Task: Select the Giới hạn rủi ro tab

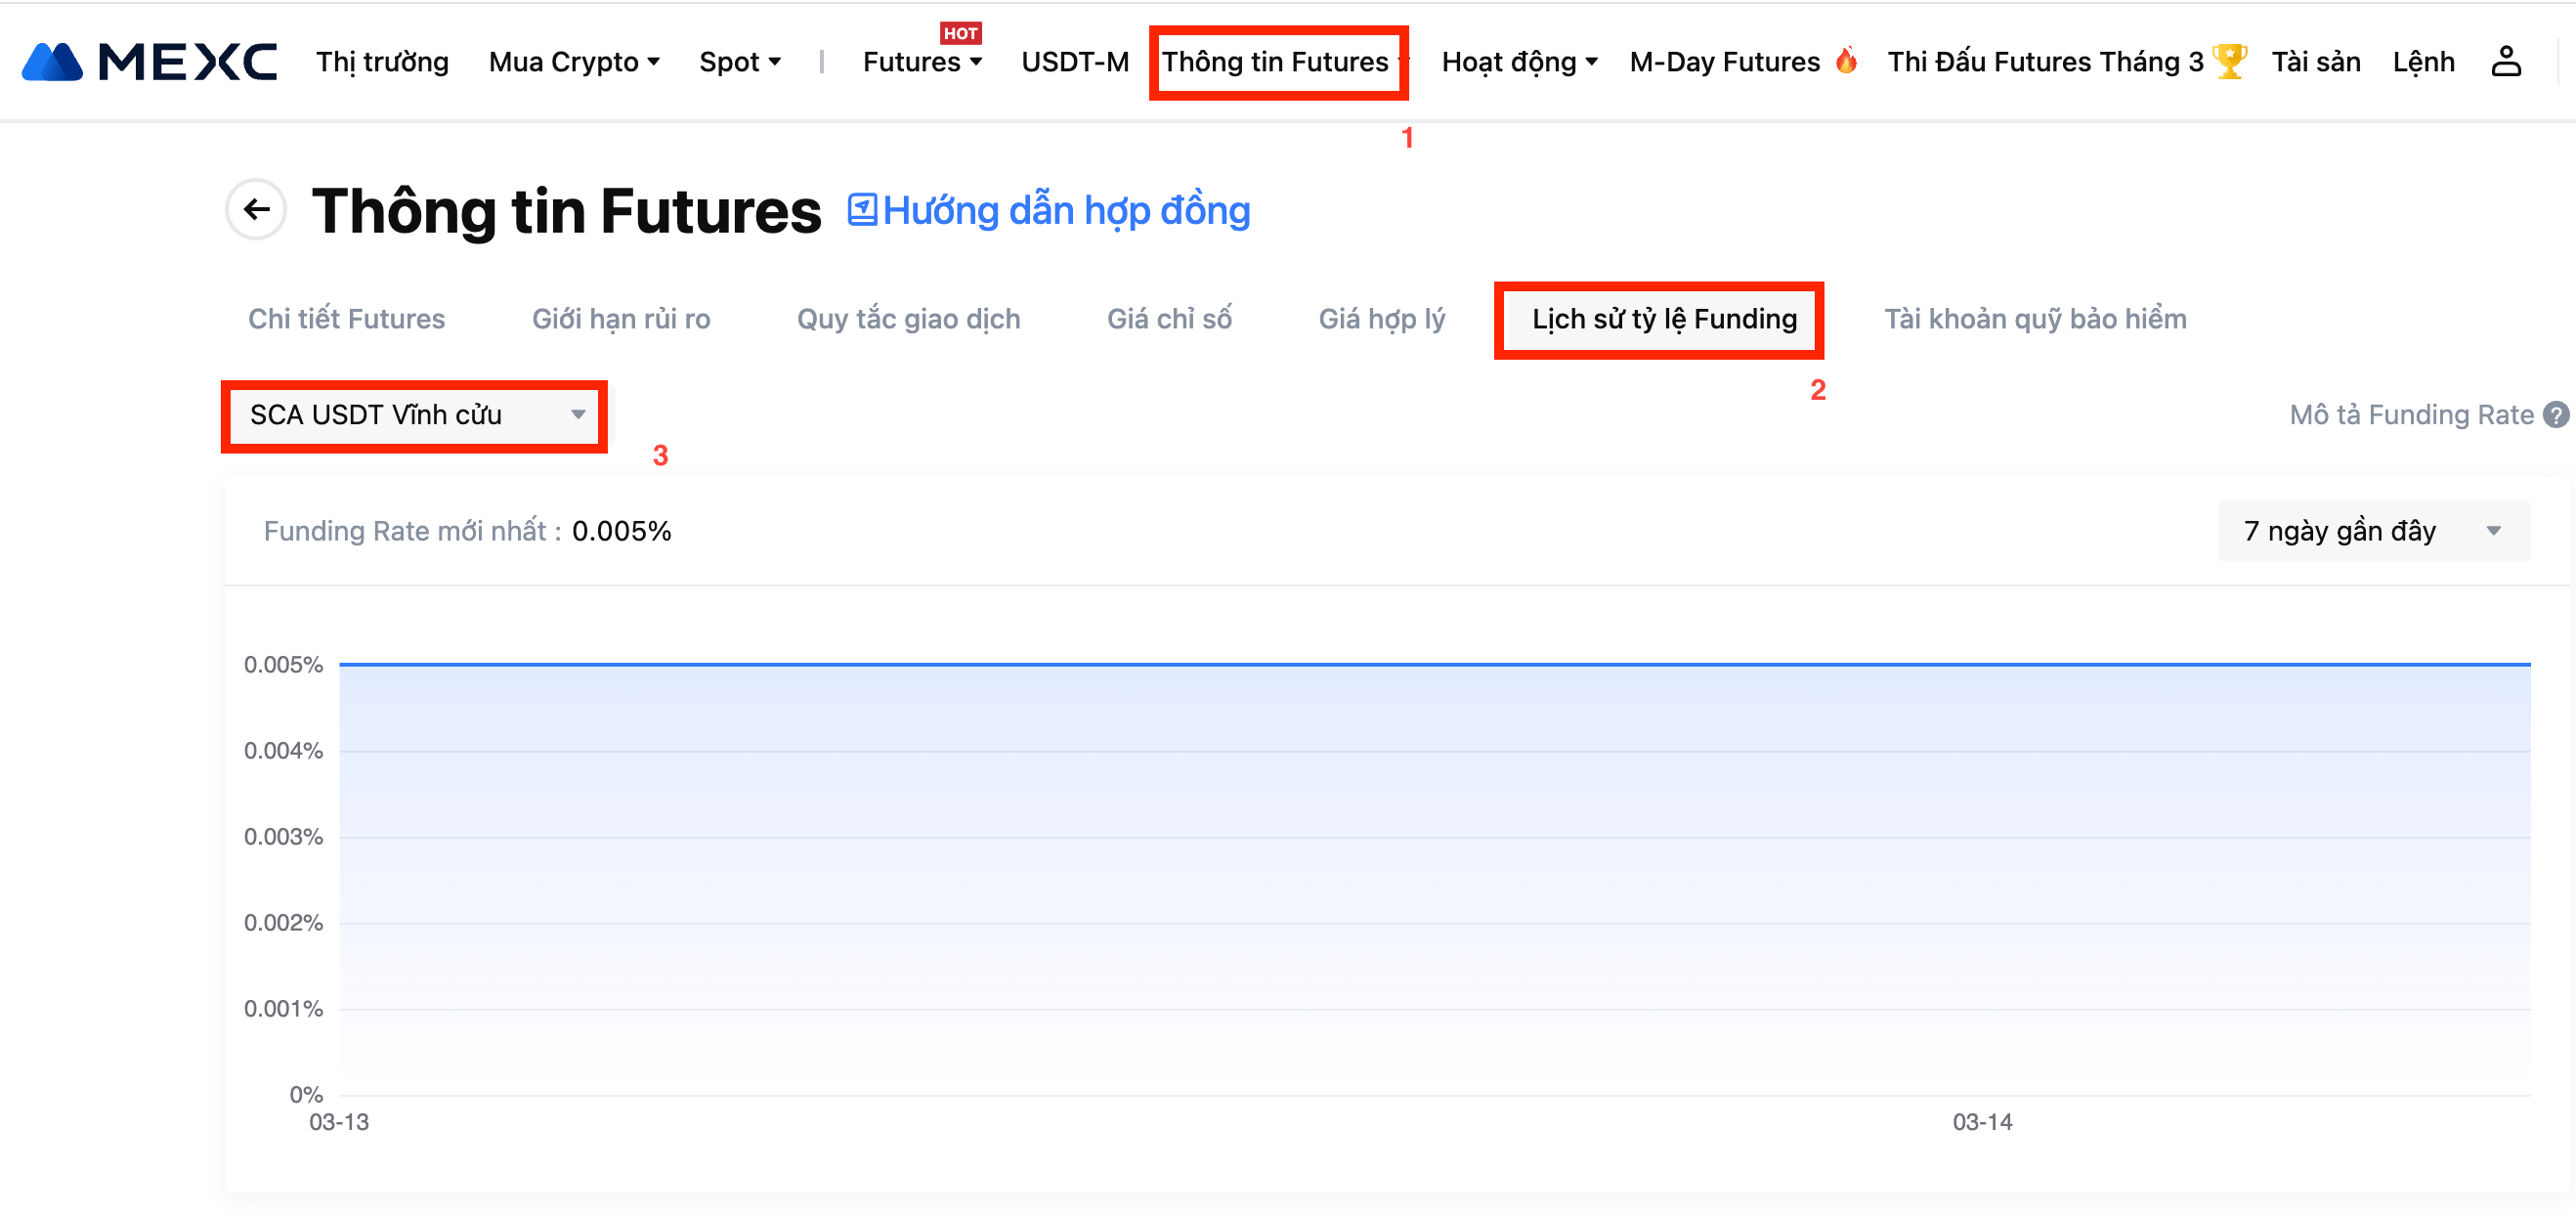Action: [x=620, y=319]
